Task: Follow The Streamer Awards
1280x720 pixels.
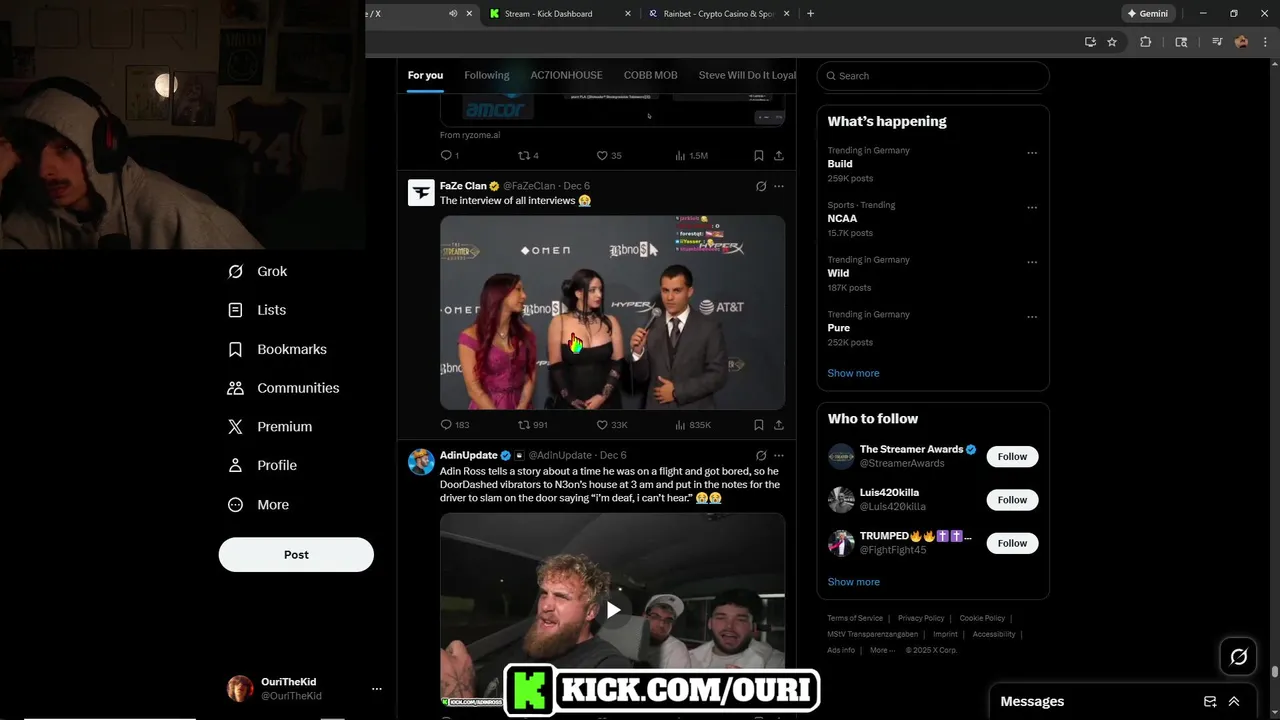Action: point(1012,457)
